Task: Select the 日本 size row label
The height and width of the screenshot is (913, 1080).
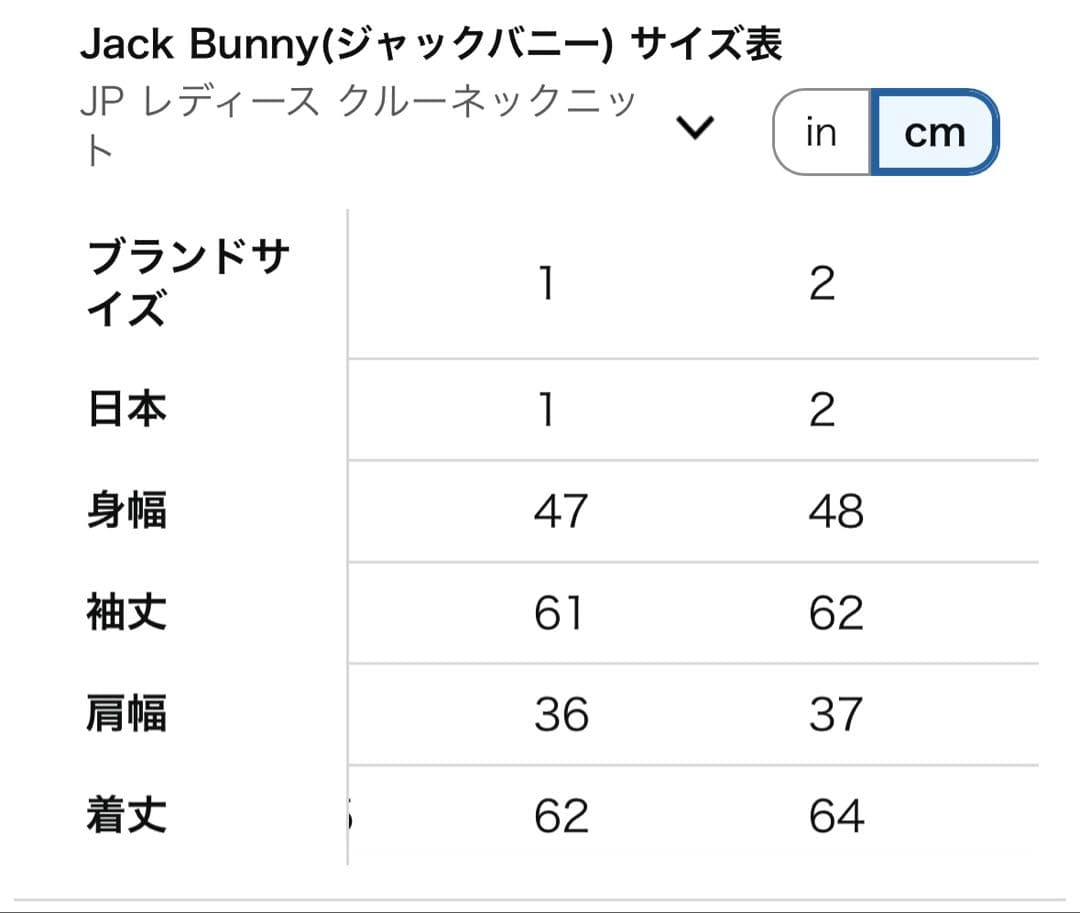Action: point(123,409)
